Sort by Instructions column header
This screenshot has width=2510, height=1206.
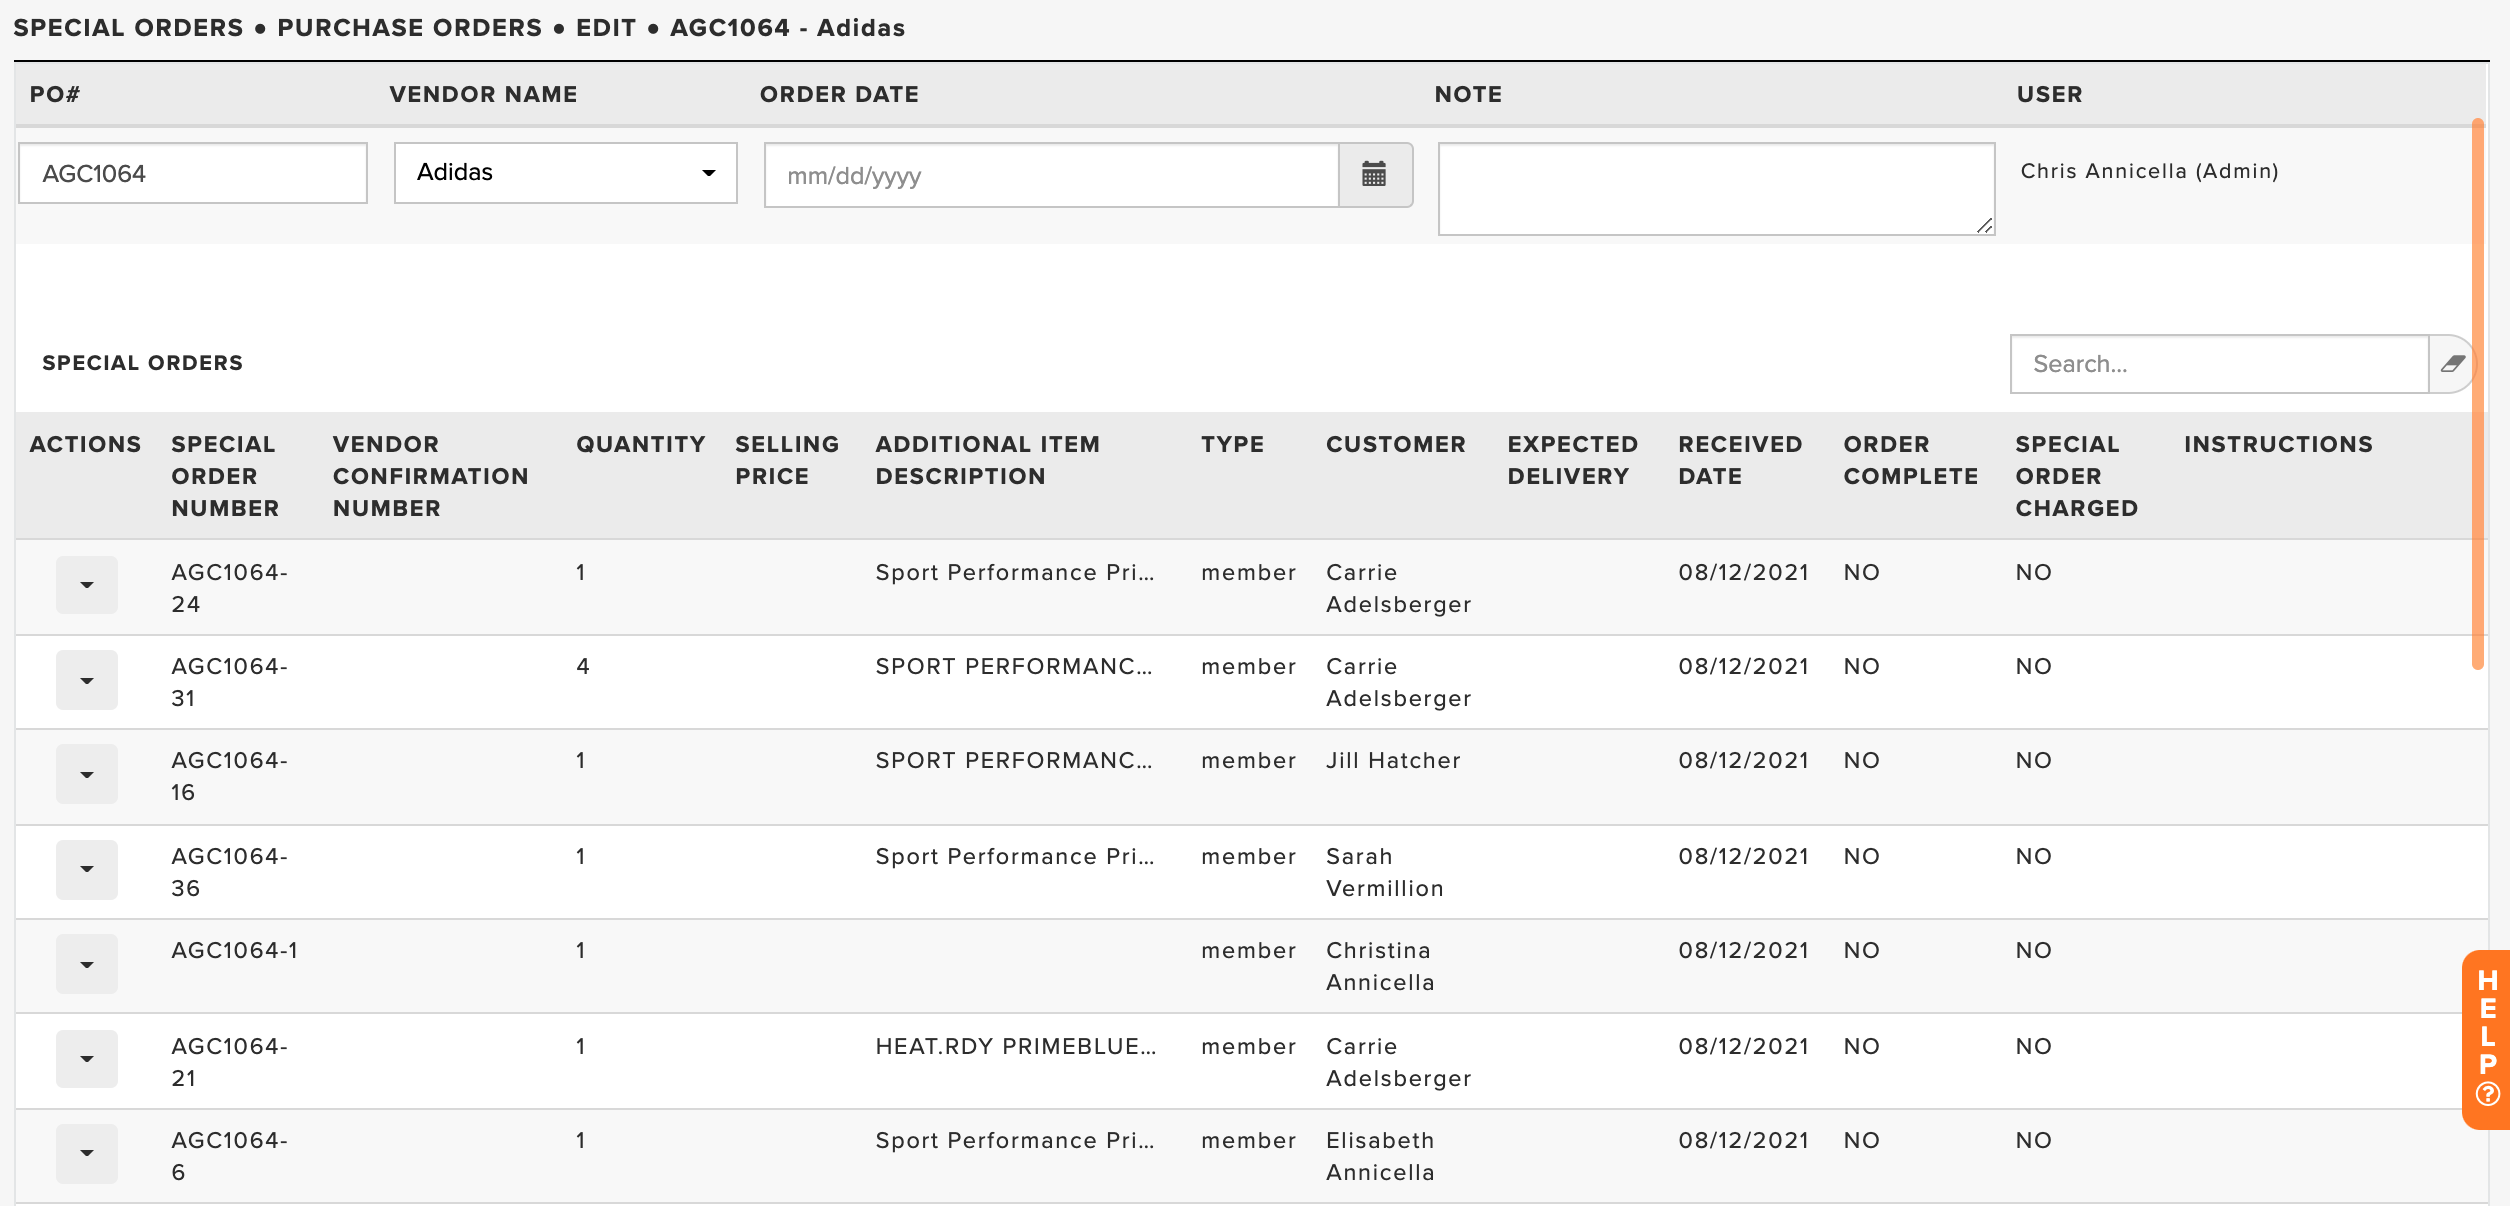[2278, 444]
